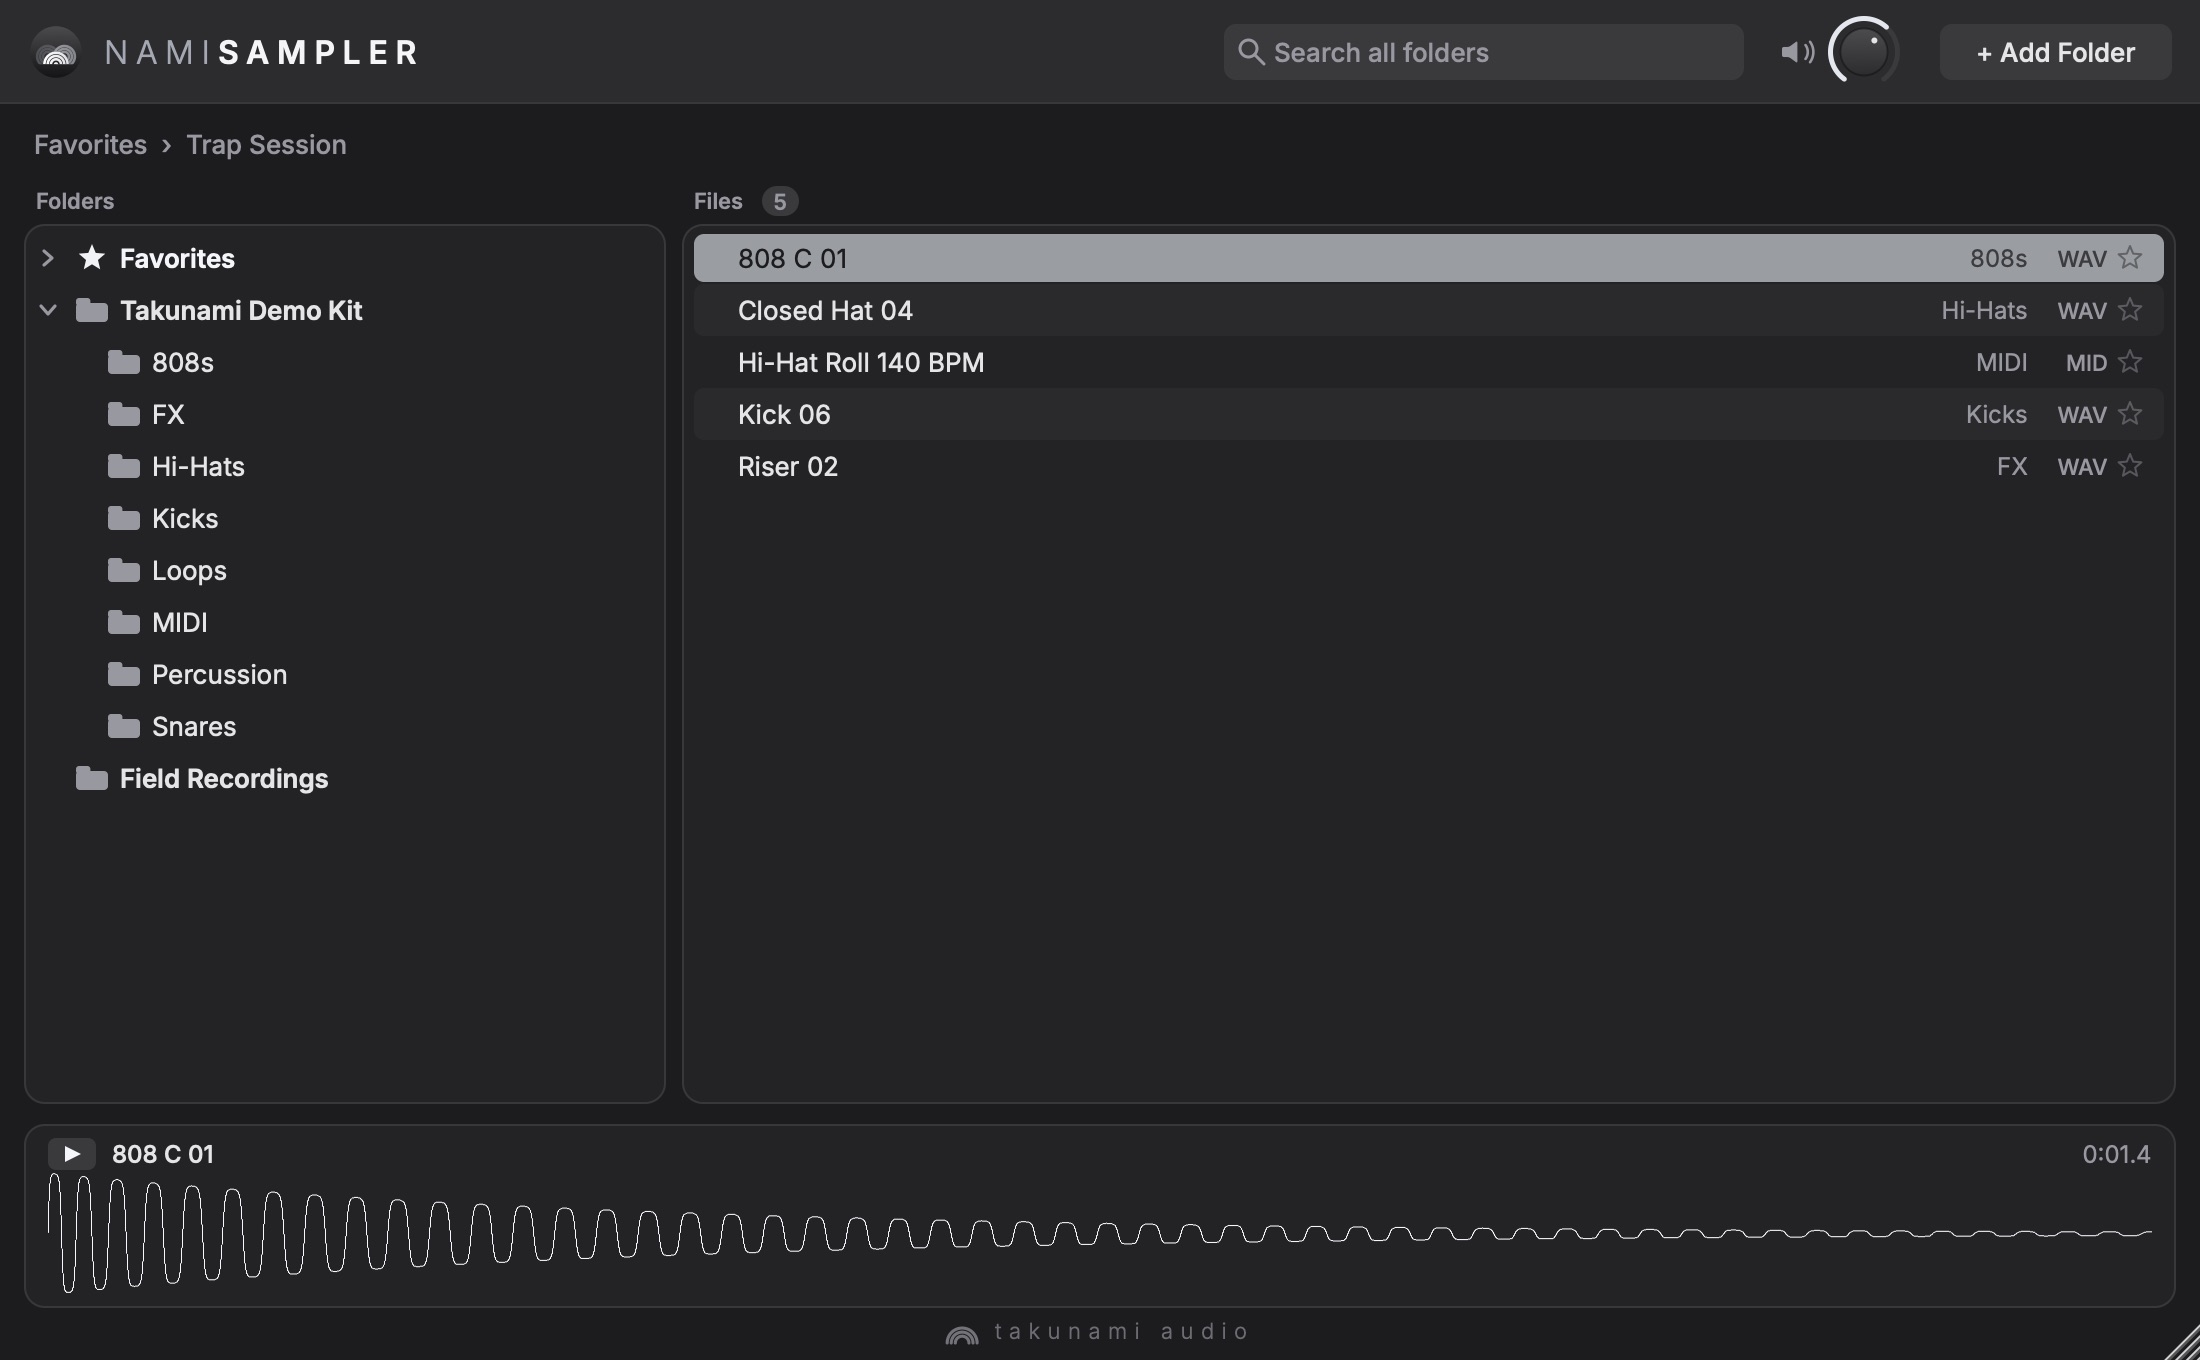
Task: Adjust the volume knob
Action: coord(1863,51)
